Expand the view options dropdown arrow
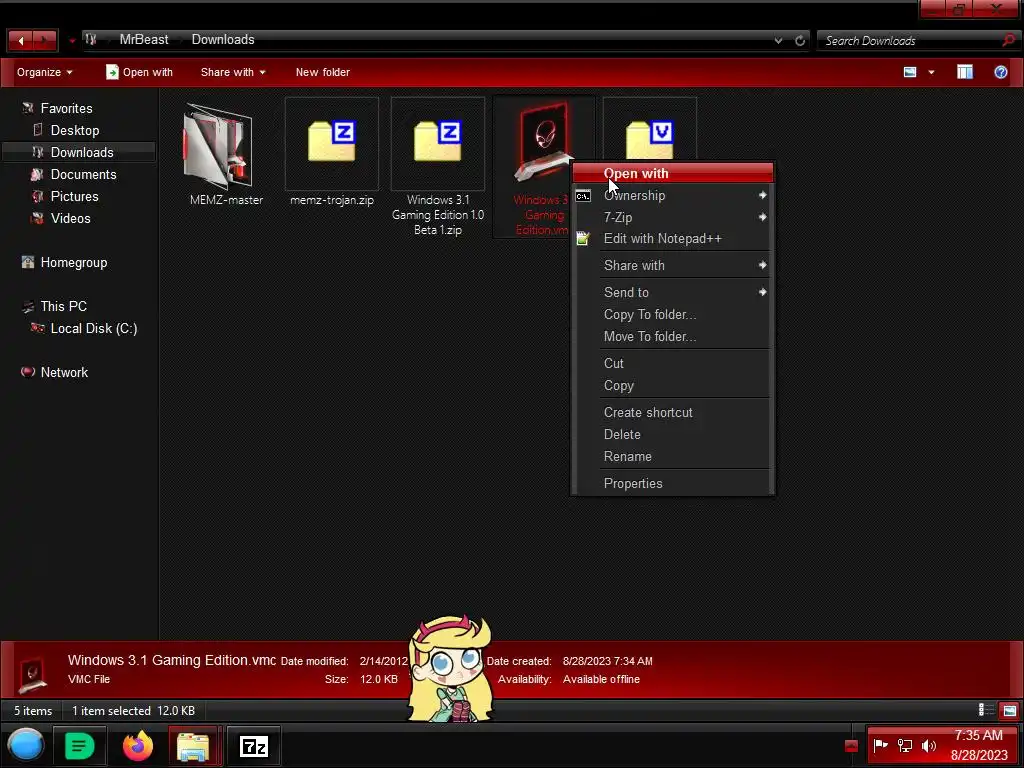This screenshot has height=768, width=1024. (x=931, y=72)
